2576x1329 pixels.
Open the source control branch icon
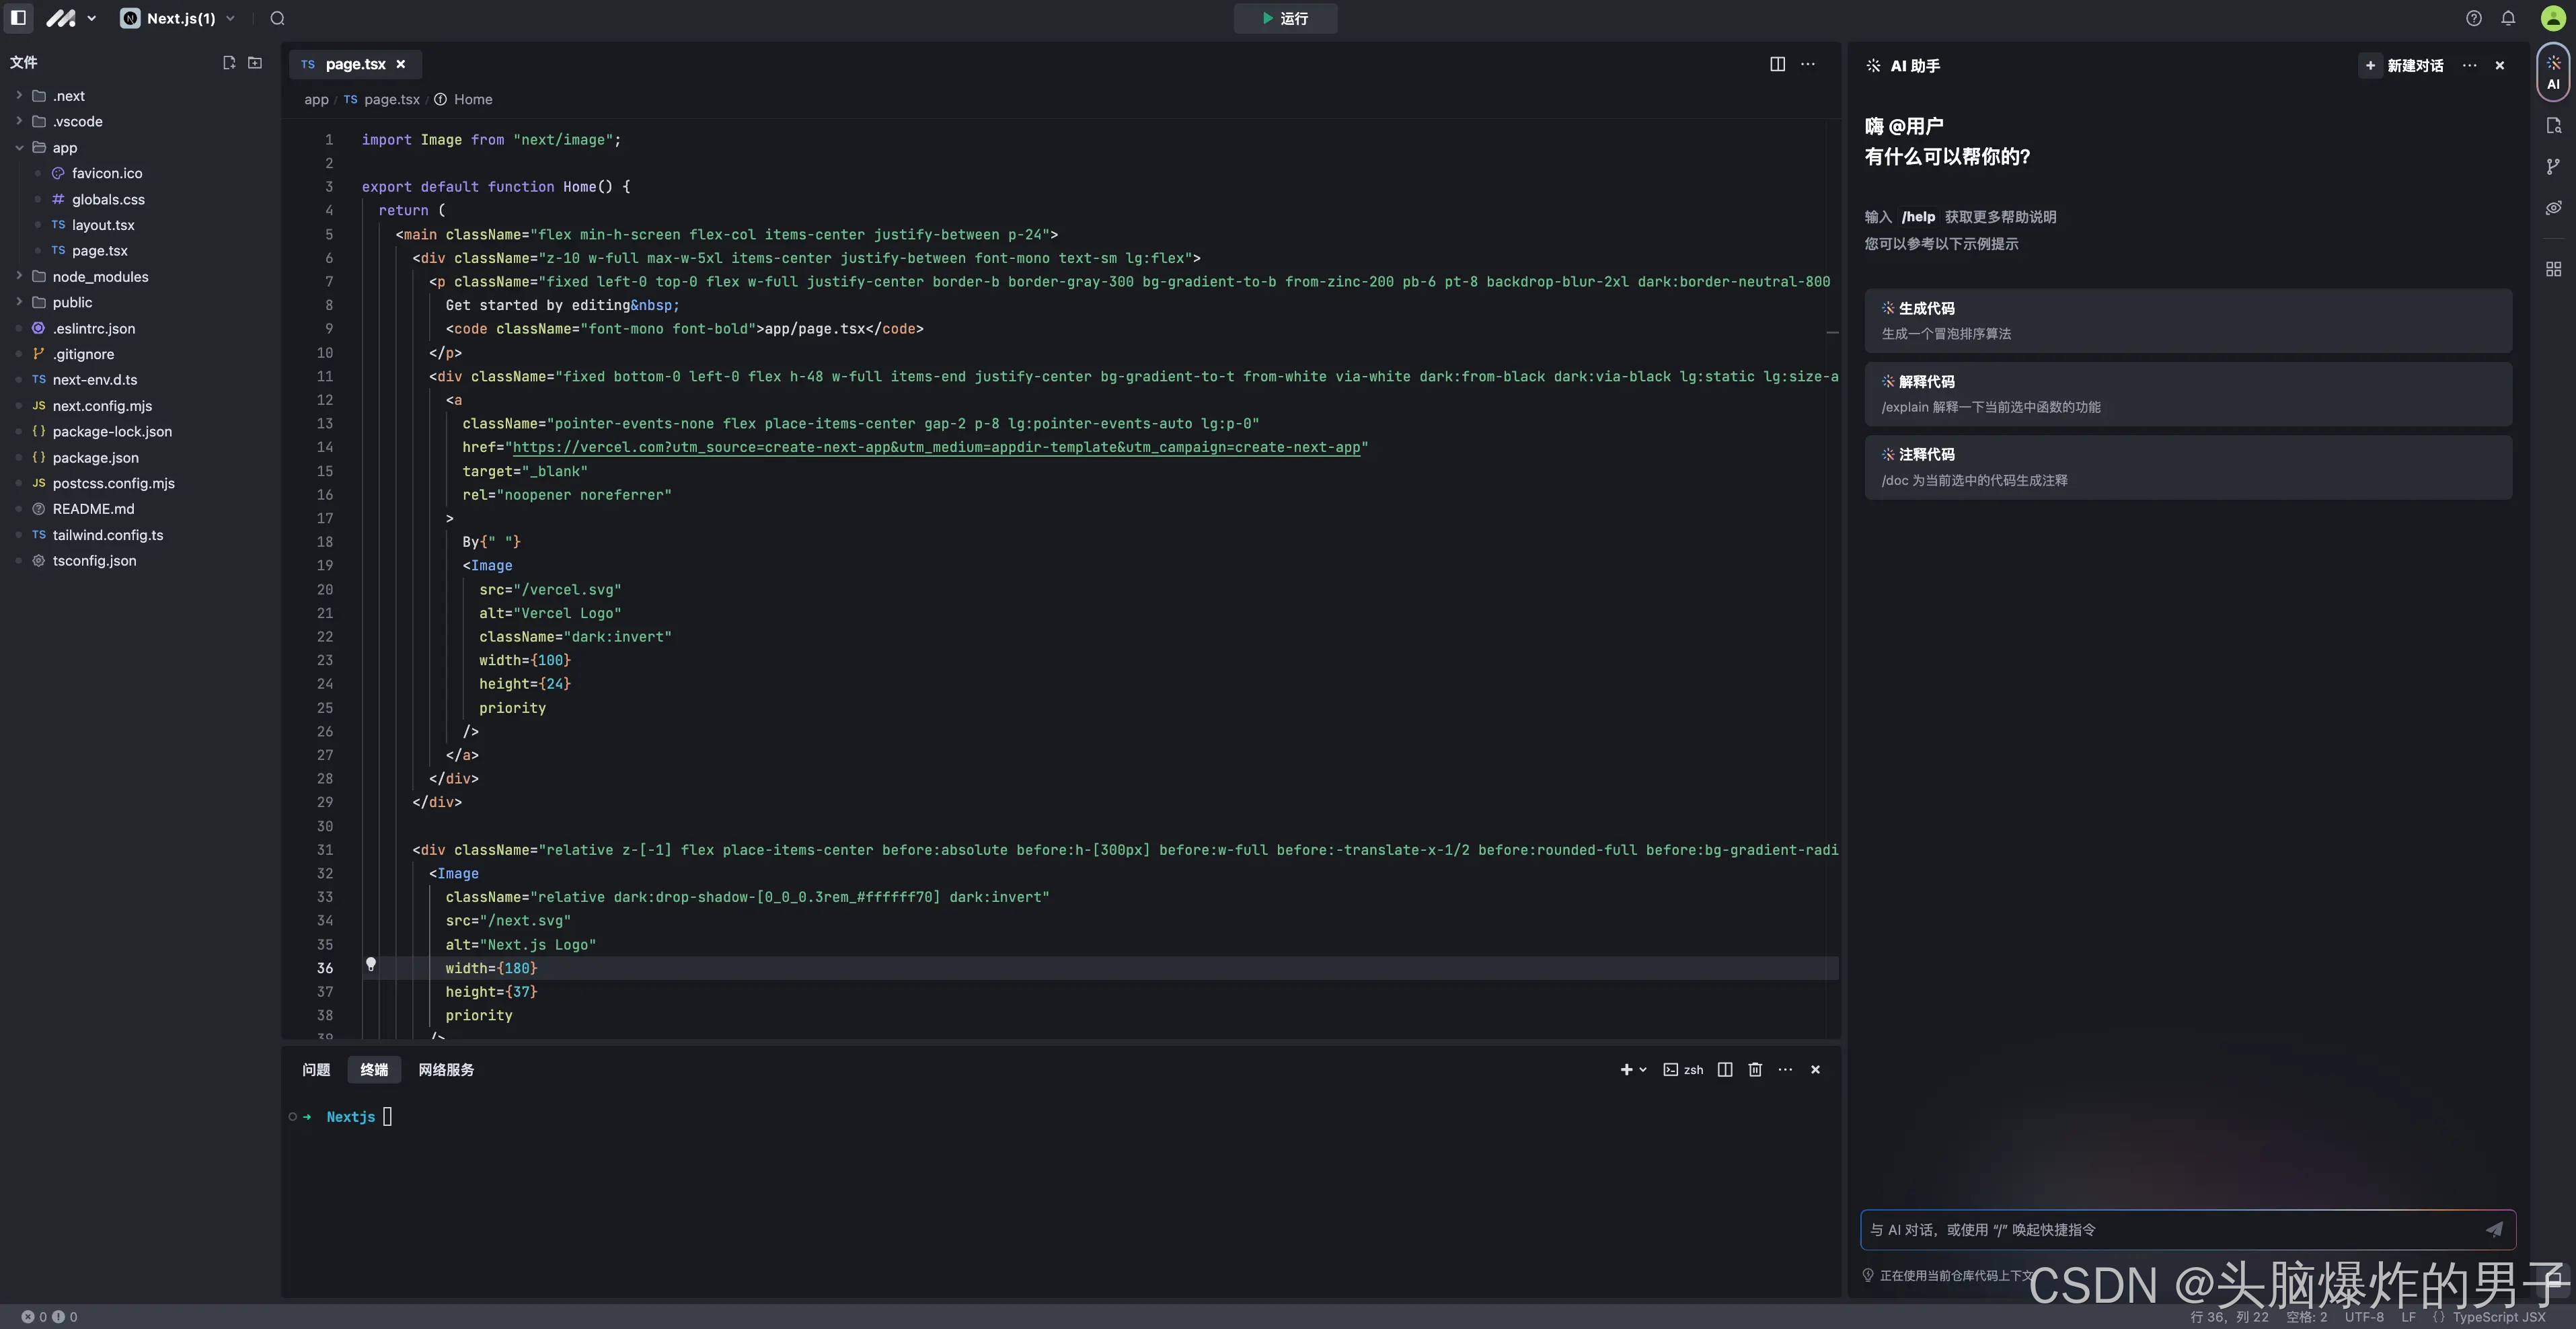2553,166
